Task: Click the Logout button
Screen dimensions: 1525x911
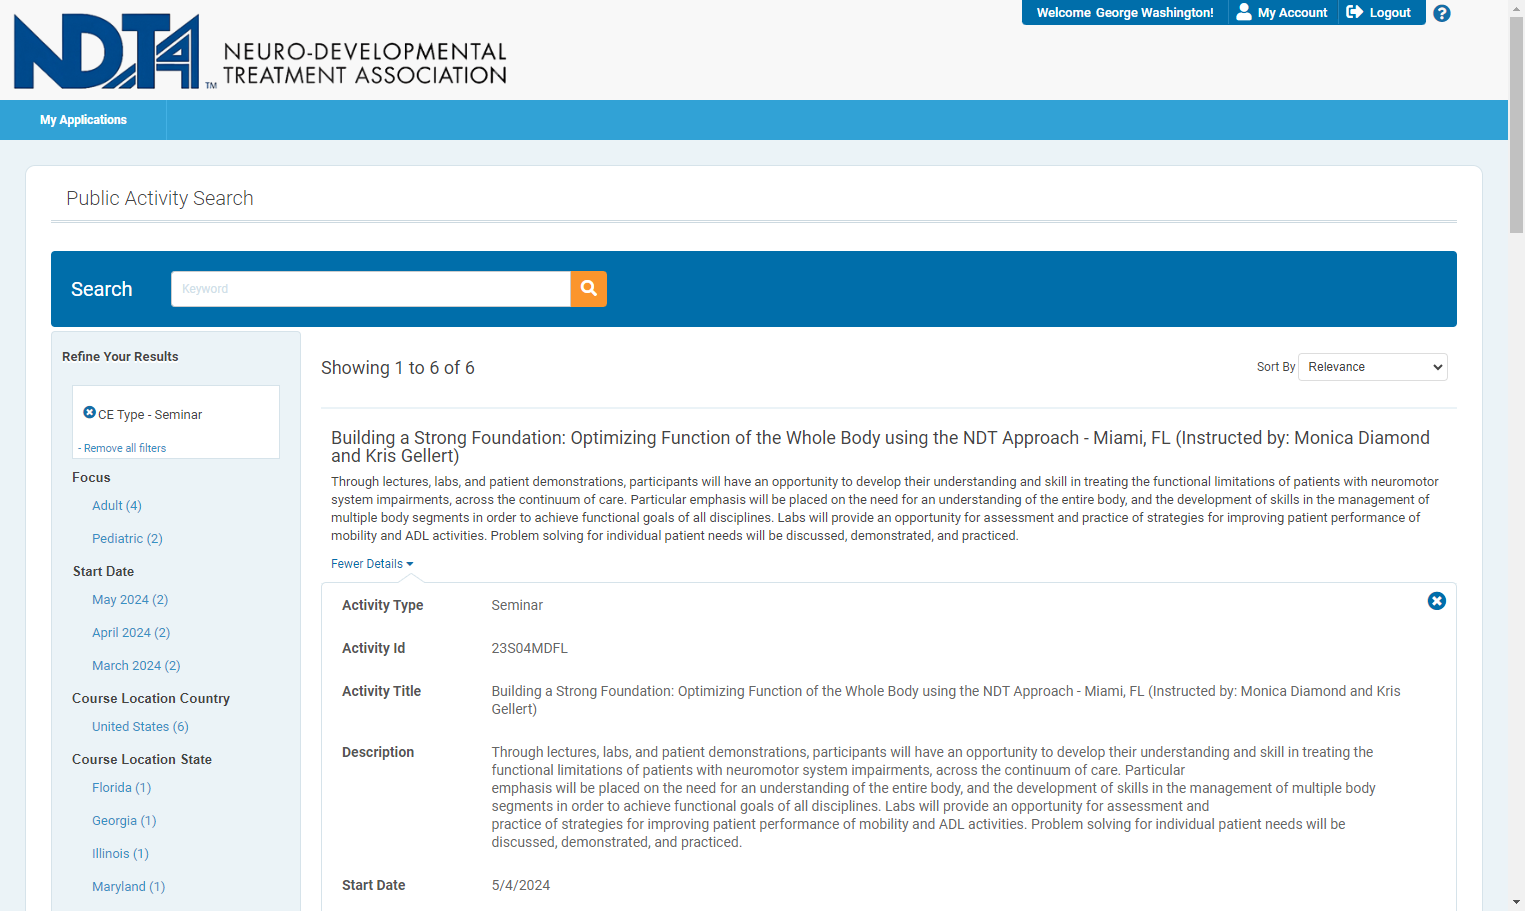Action: 1379,12
